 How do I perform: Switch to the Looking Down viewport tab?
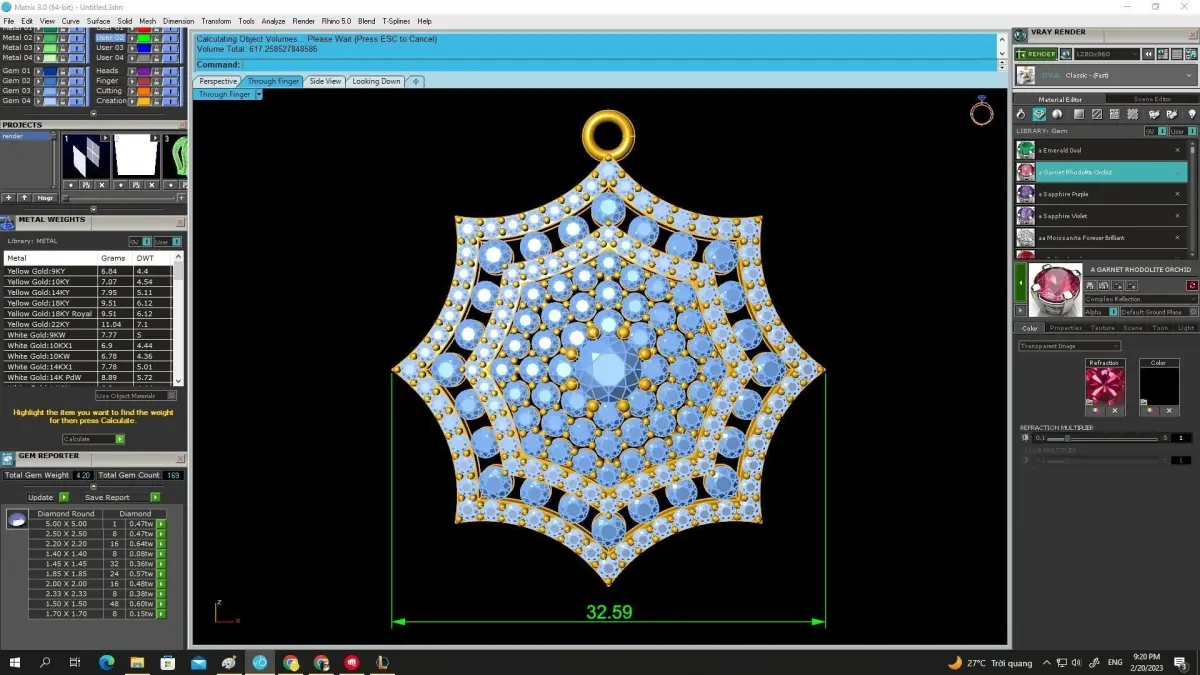[376, 81]
